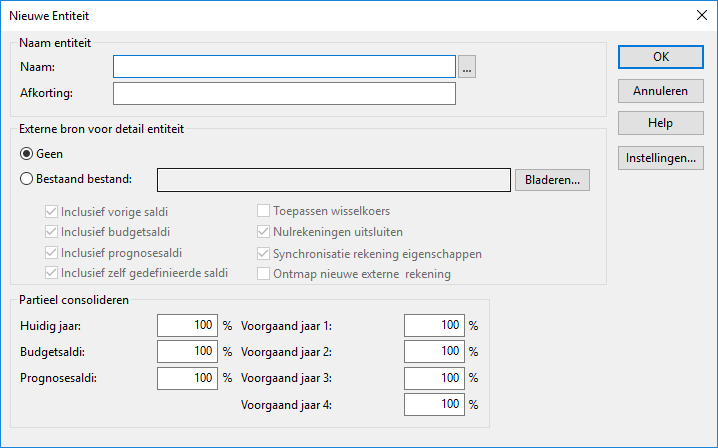Open the Help button

pyautogui.click(x=661, y=123)
